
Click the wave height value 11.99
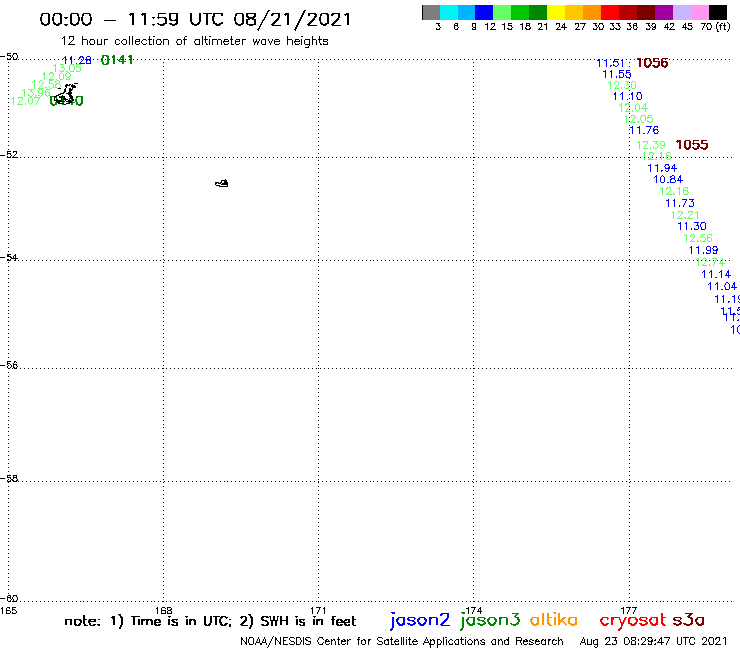click(704, 250)
